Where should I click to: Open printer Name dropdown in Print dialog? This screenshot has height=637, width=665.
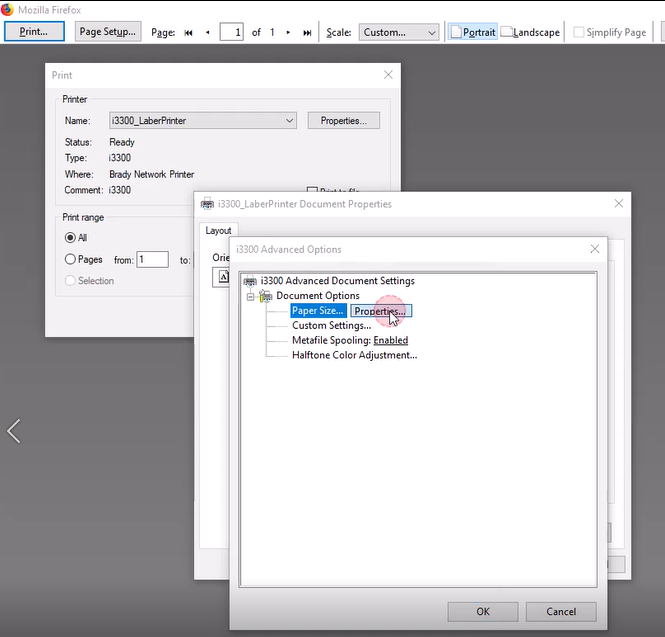coord(203,120)
